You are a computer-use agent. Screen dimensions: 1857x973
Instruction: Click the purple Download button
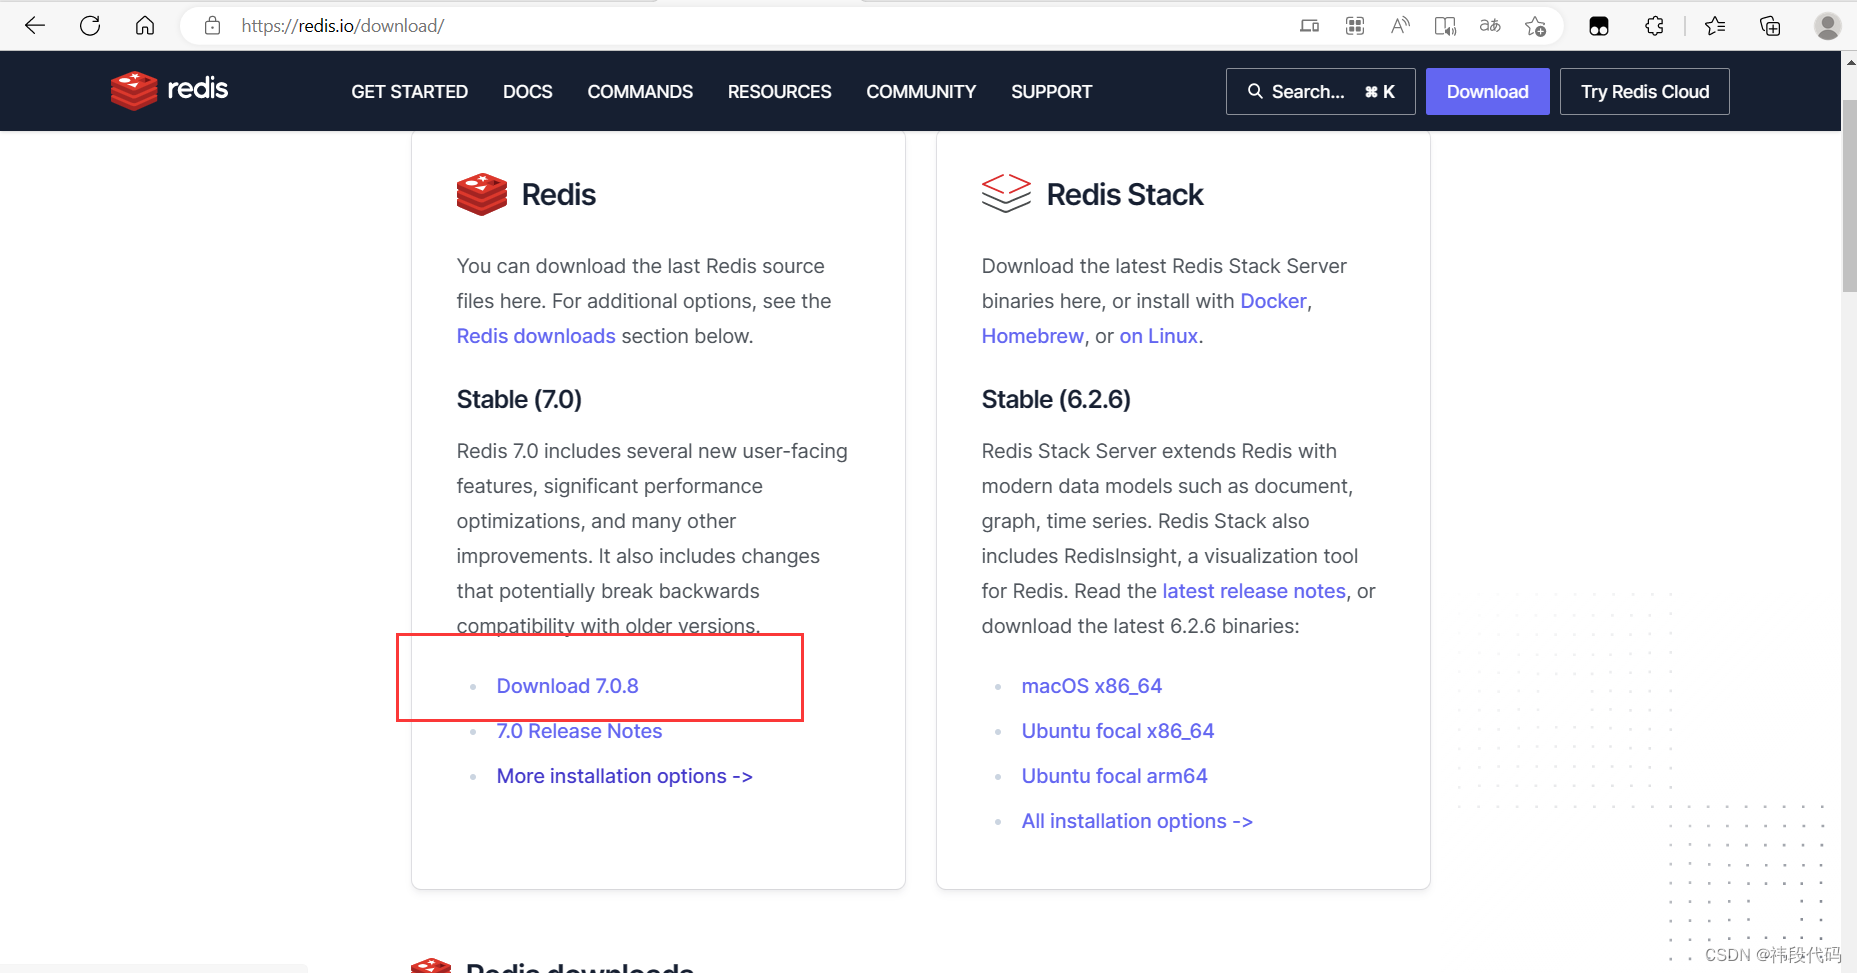pos(1487,91)
